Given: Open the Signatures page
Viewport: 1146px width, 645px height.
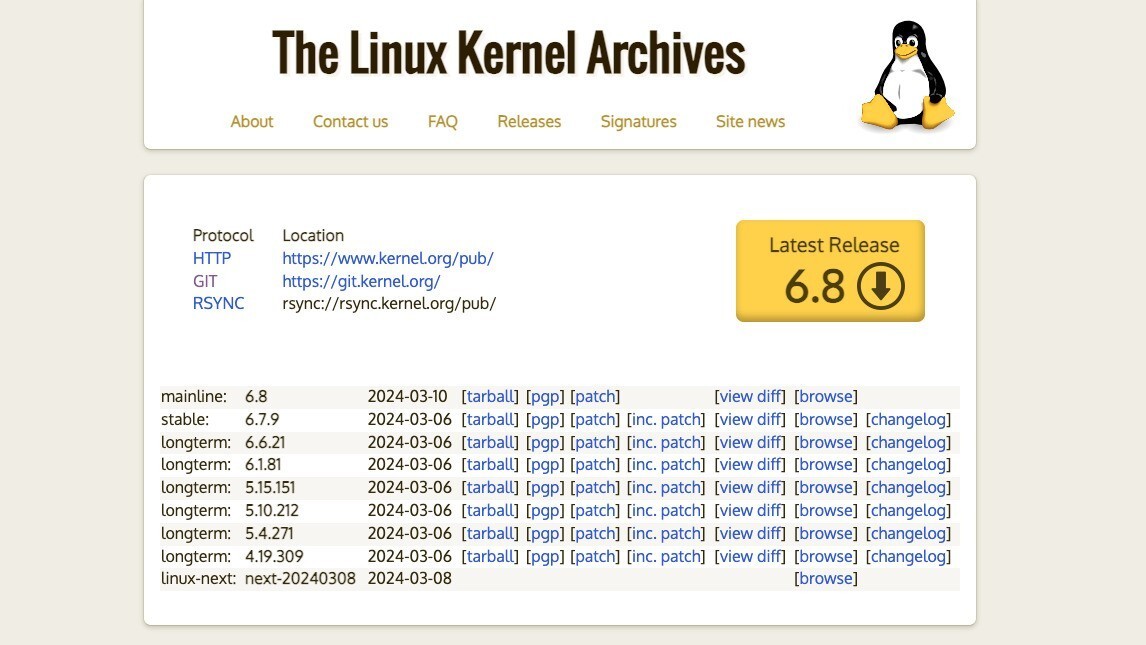Looking at the screenshot, I should click(x=638, y=121).
